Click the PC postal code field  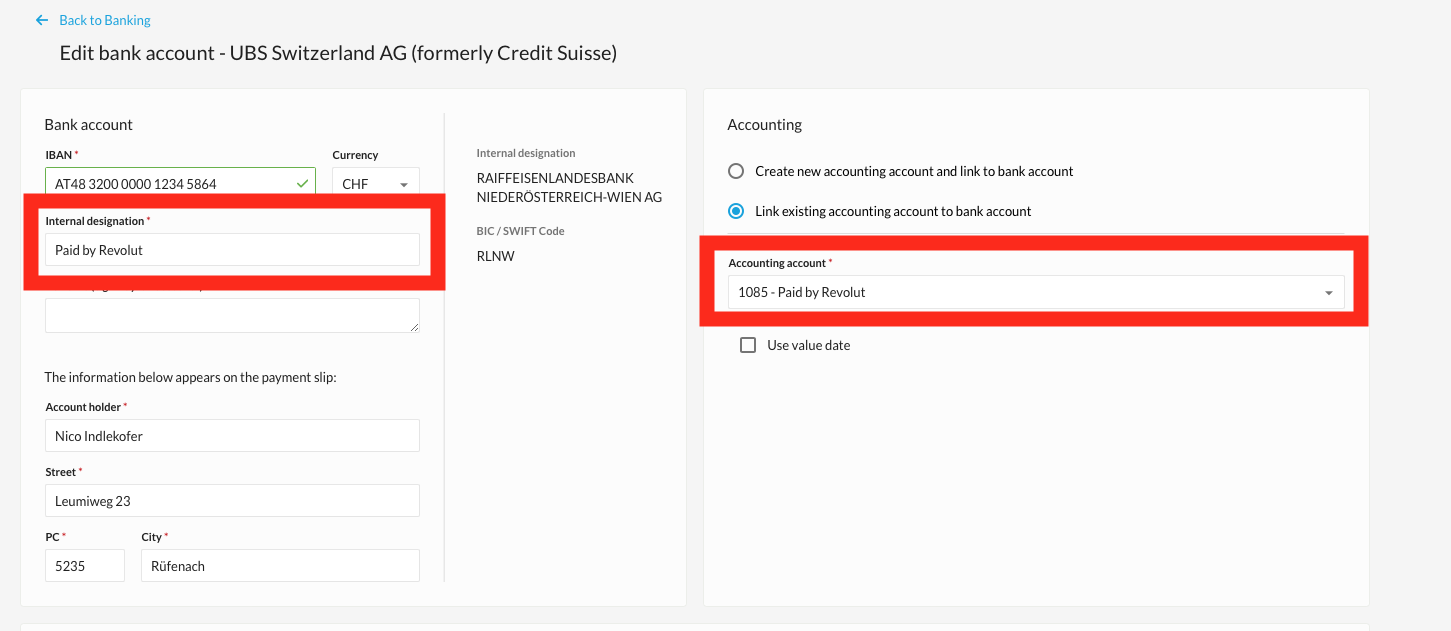click(84, 566)
